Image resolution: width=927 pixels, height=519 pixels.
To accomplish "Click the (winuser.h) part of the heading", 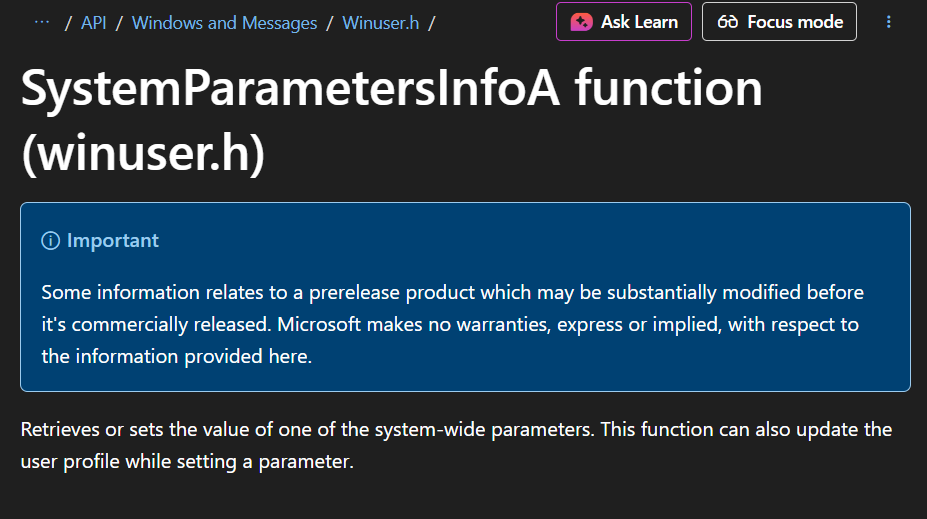I will pyautogui.click(x=143, y=156).
